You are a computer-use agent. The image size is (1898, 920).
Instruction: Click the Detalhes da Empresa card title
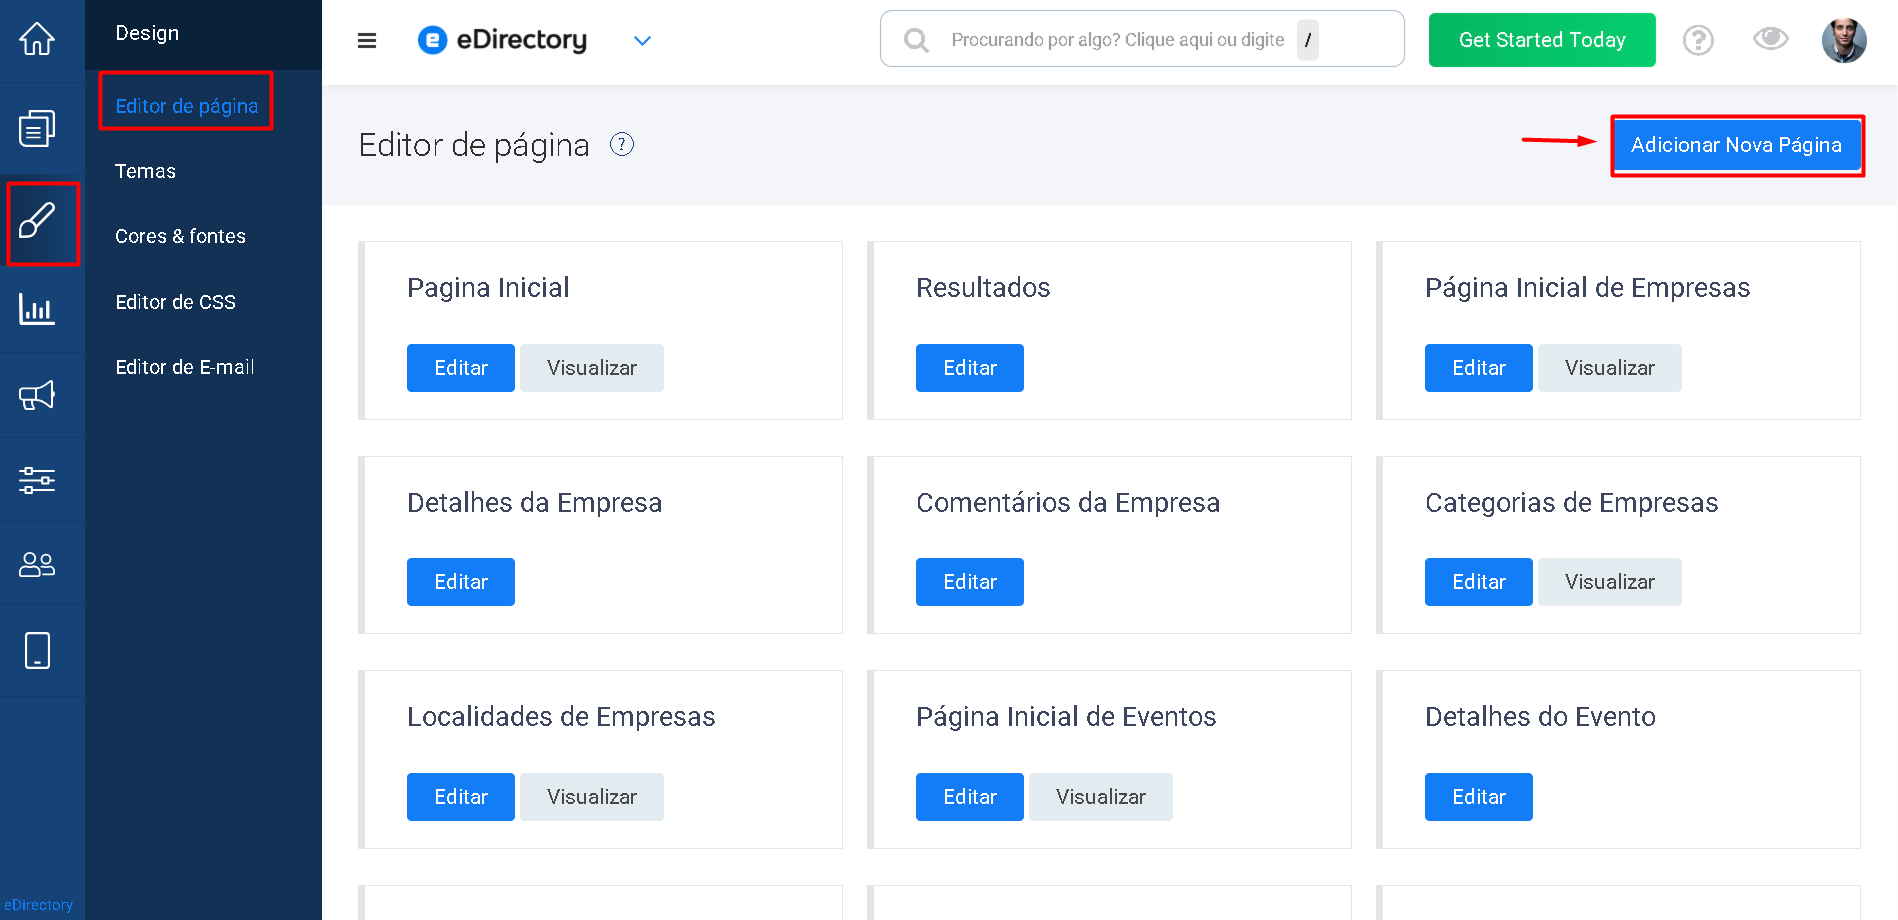[534, 502]
